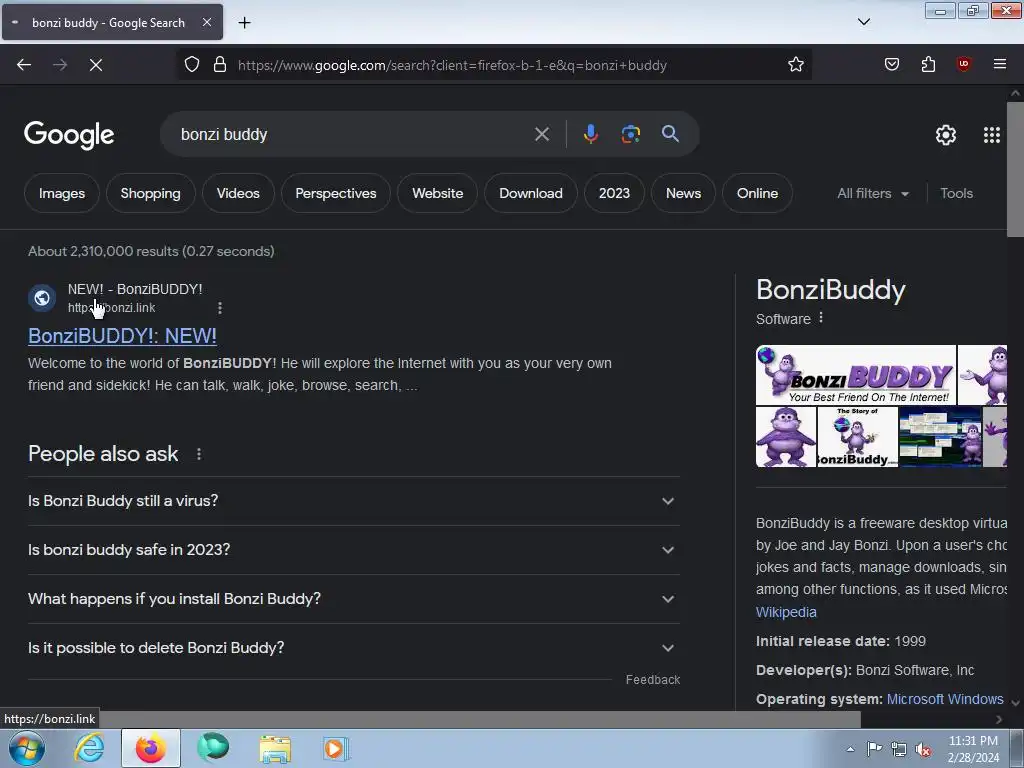
Task: Open the uBlock Origin extension icon
Action: [963, 64]
